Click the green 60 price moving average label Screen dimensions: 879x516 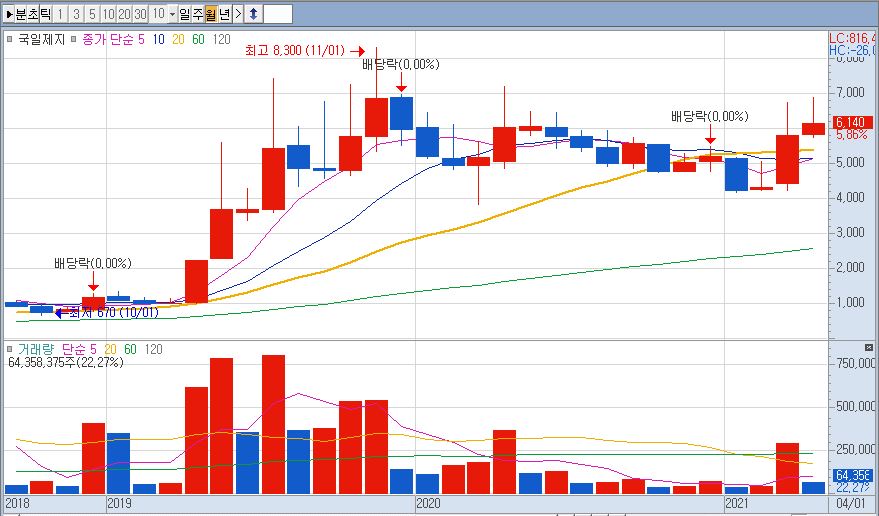pos(198,39)
